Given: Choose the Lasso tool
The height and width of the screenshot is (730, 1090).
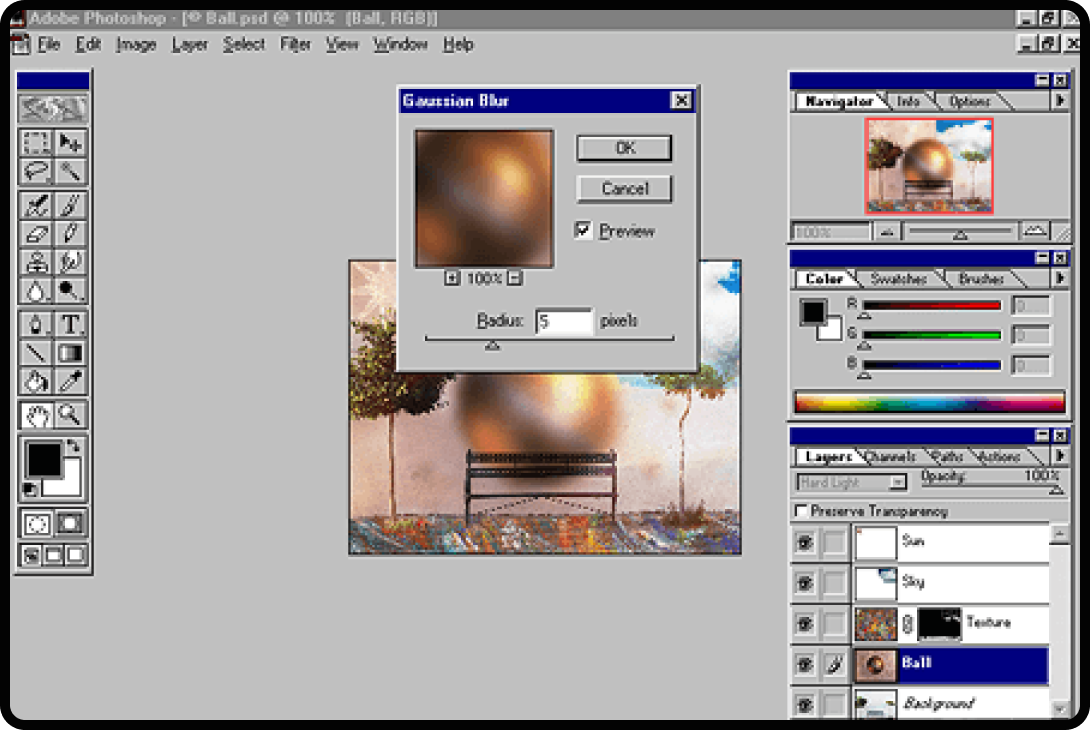Looking at the screenshot, I should point(37,171).
